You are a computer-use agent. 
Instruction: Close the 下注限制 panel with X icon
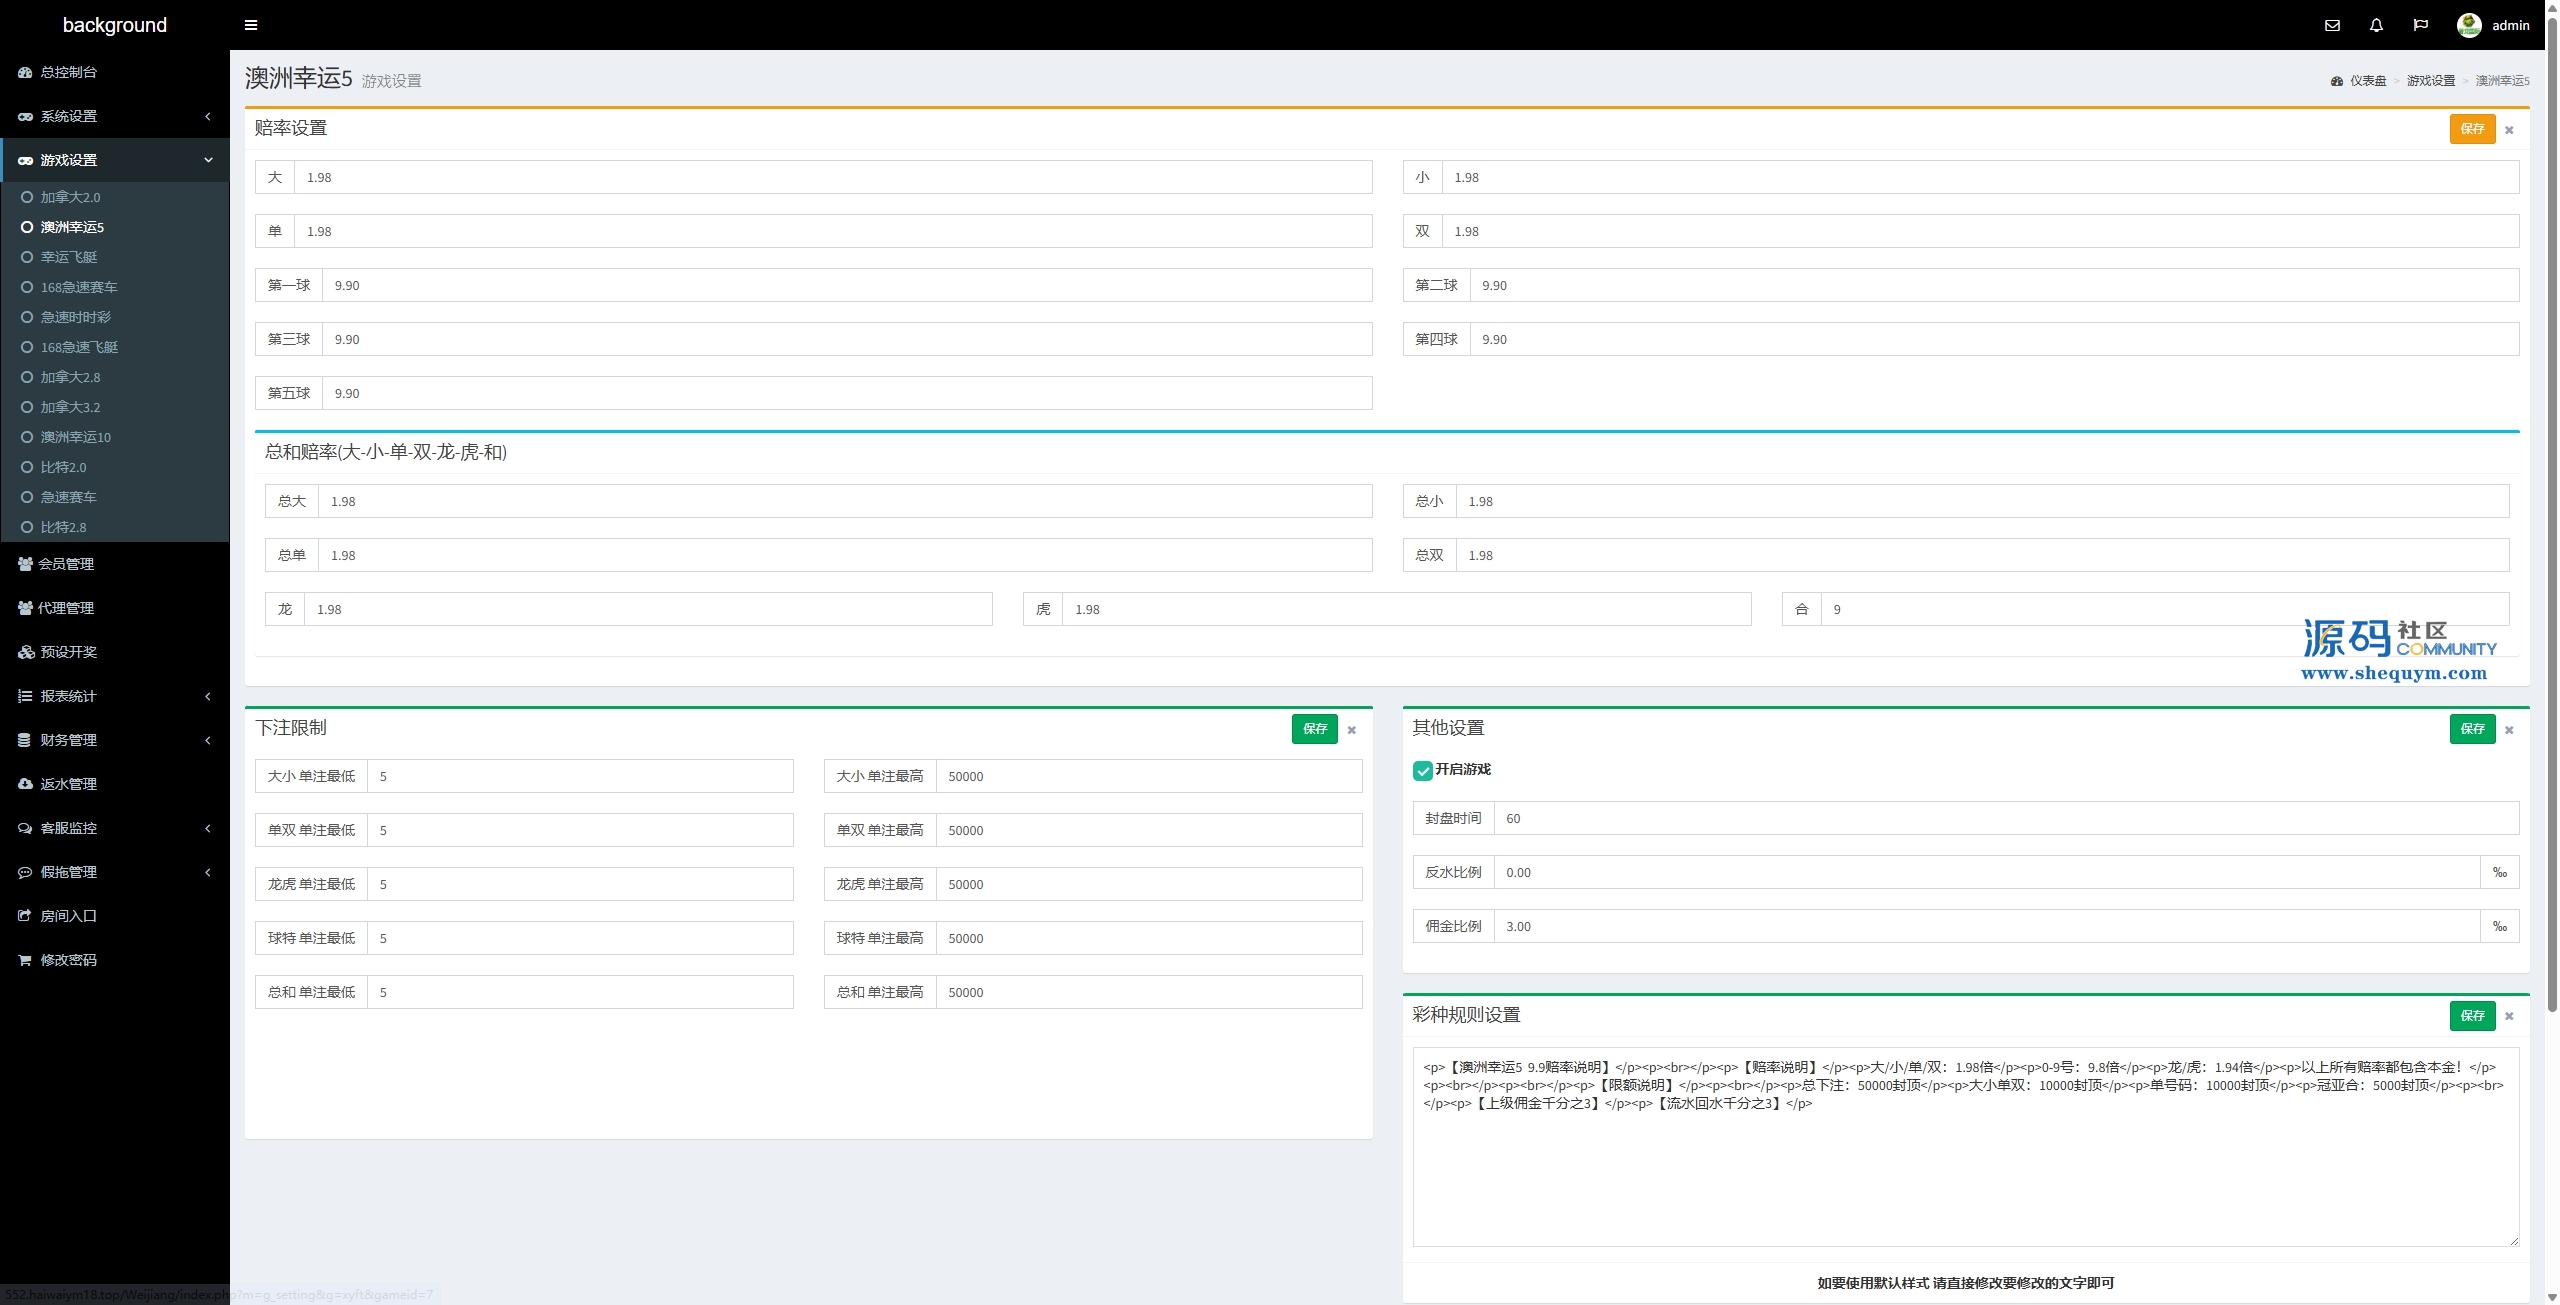coord(1351,730)
